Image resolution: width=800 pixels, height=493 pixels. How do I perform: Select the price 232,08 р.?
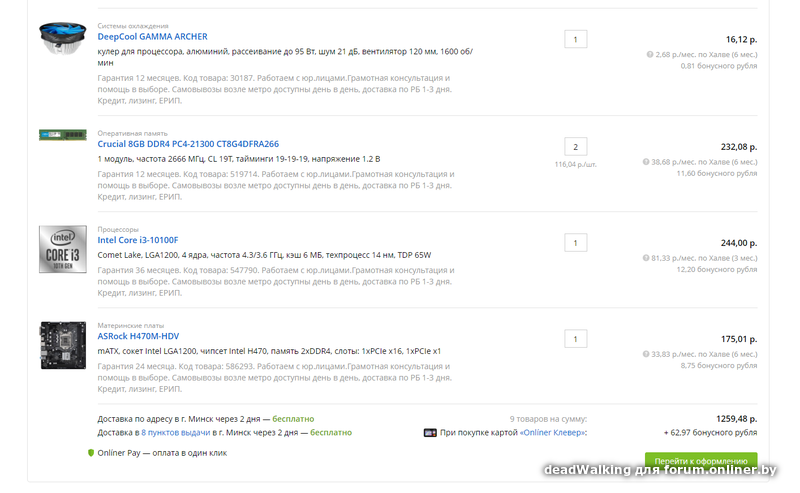739,147
